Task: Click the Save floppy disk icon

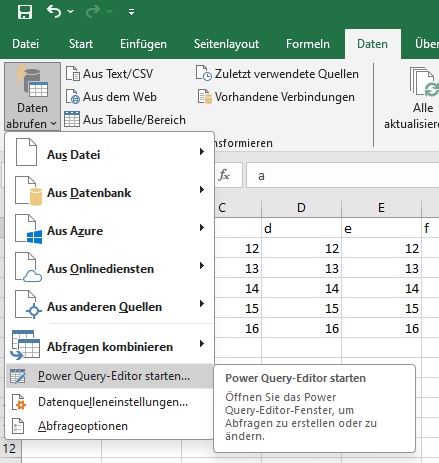Action: (25, 12)
